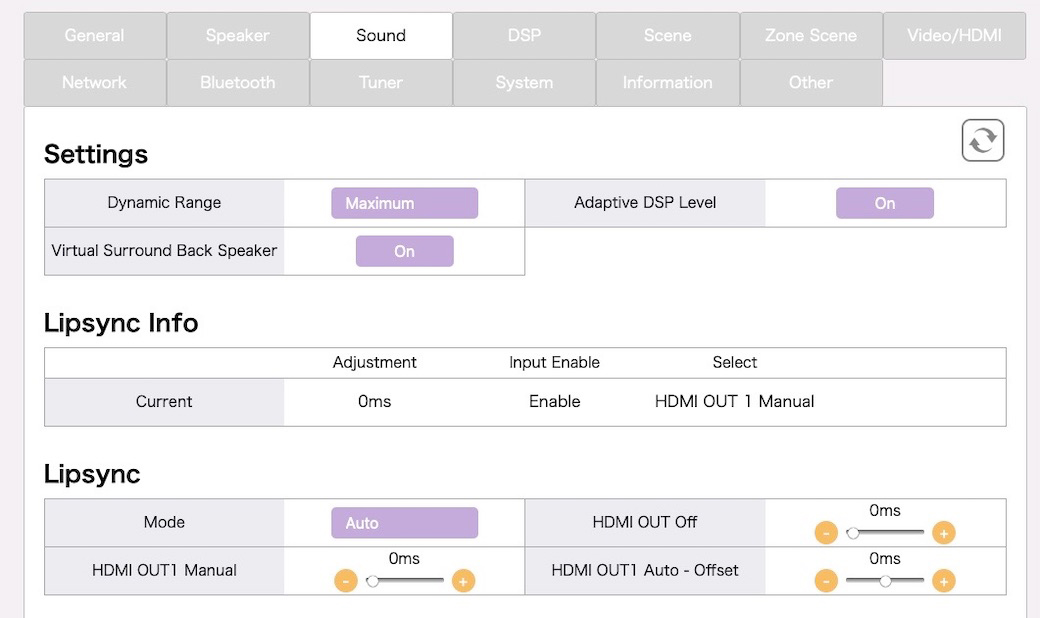Increase HDMI OUT Off delay with plus

click(943, 532)
